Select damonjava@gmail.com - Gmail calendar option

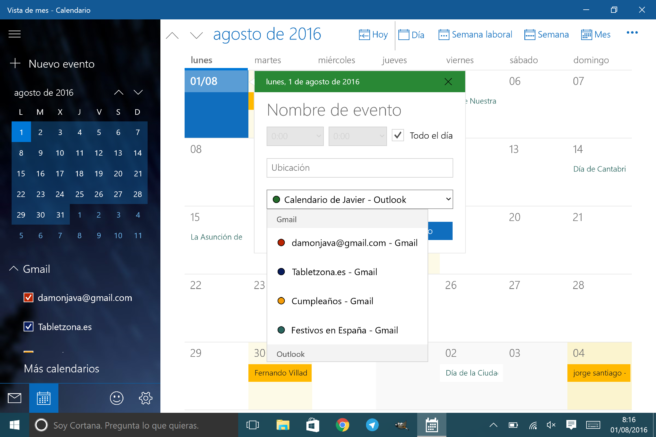[x=347, y=243]
